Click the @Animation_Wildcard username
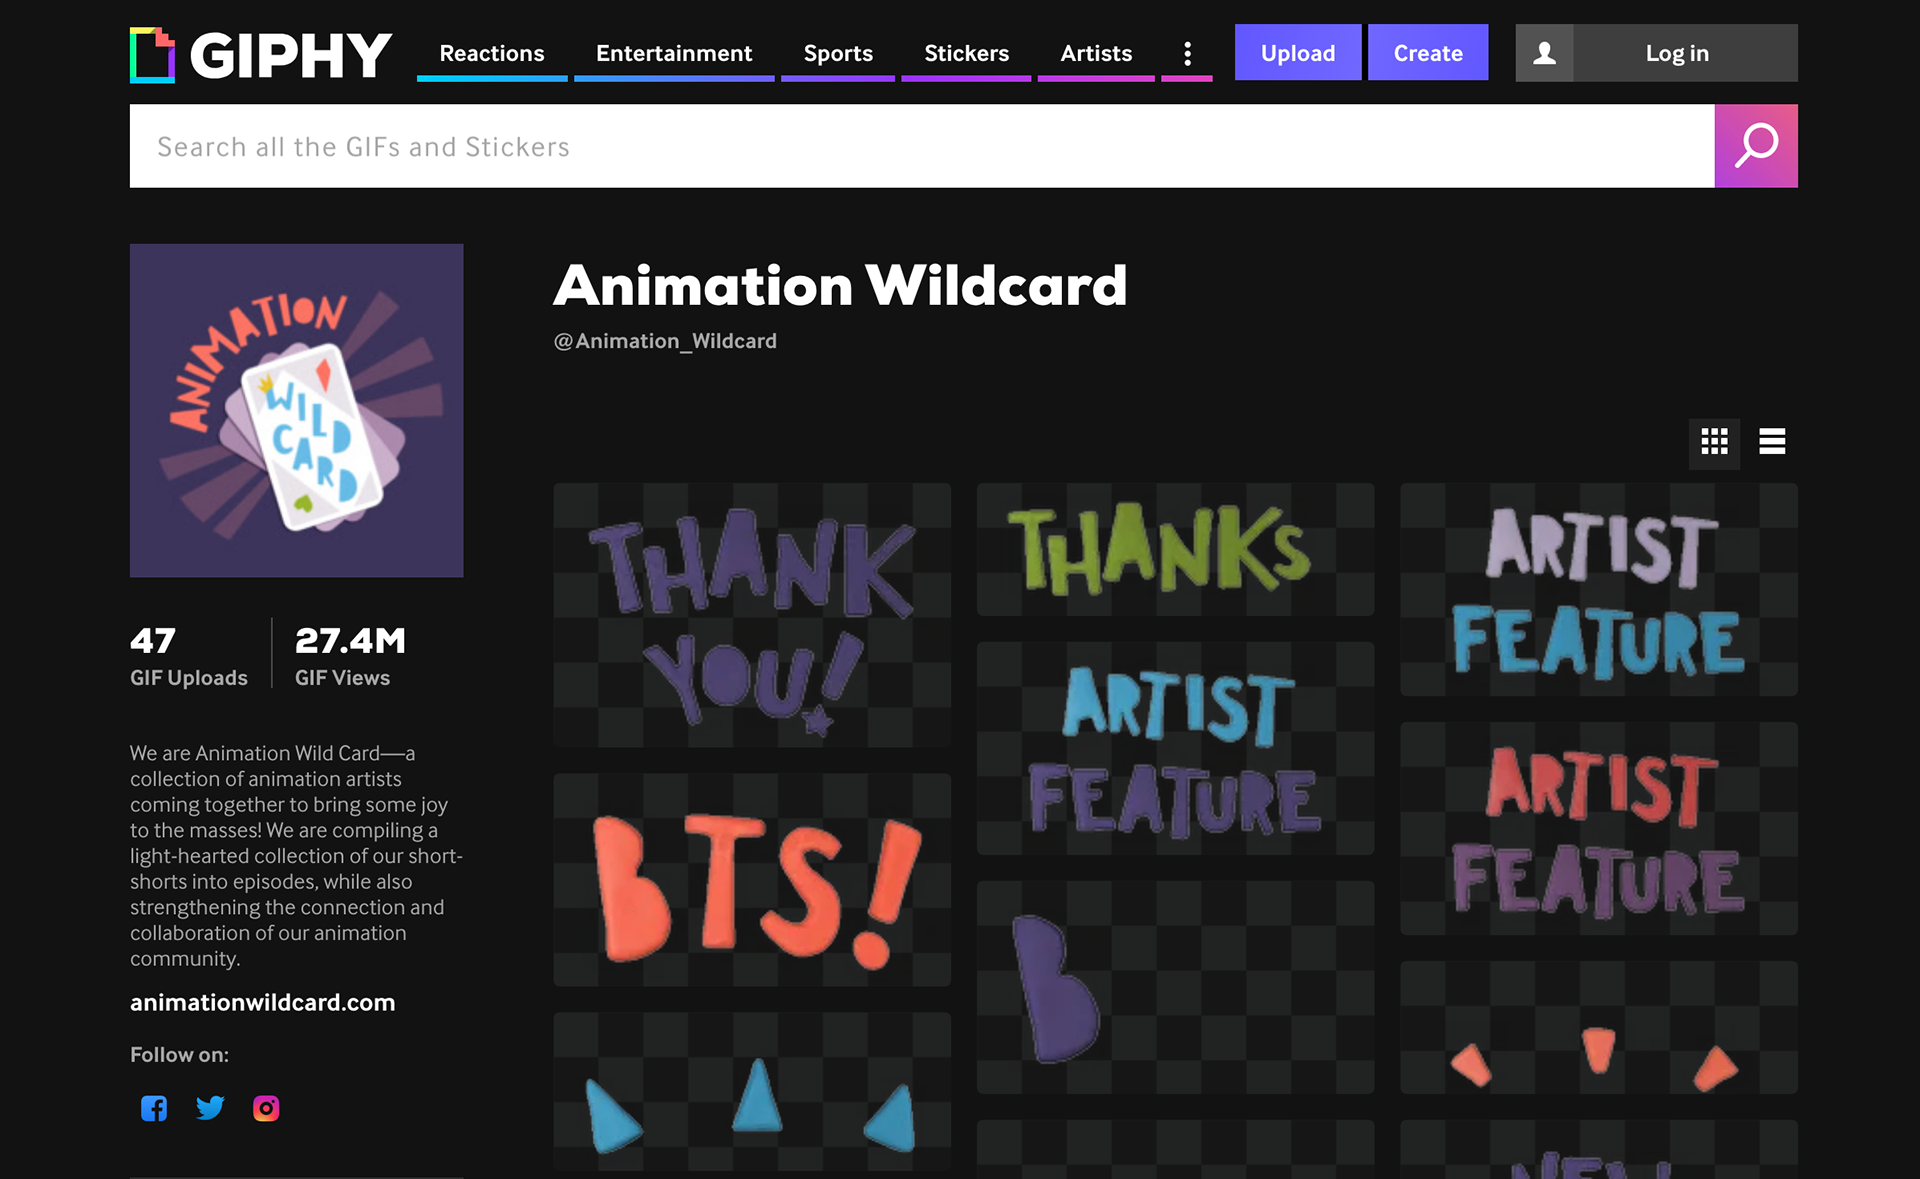This screenshot has height=1179, width=1920. 665,341
